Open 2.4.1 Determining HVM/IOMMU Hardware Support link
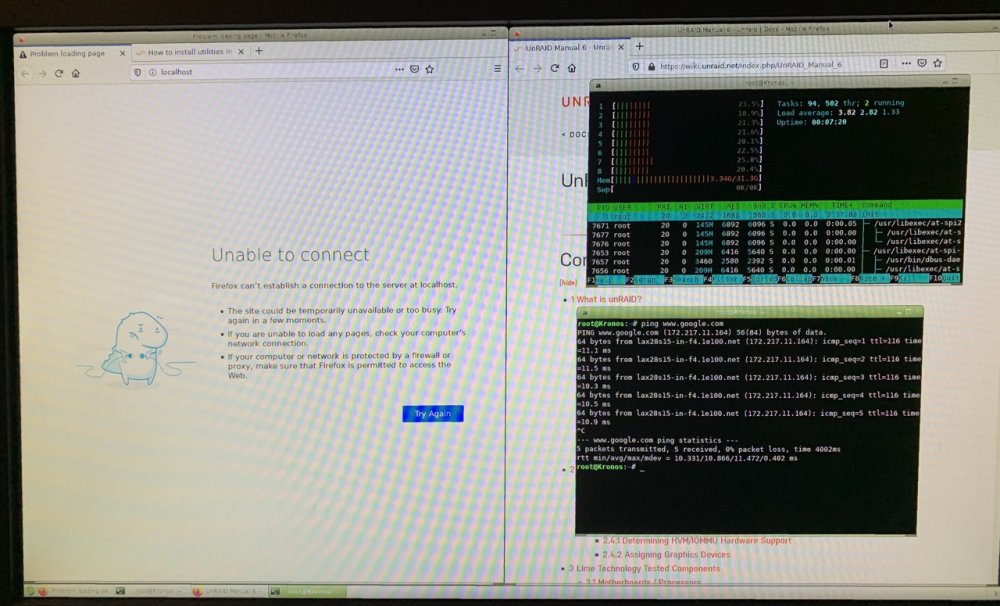Image resolution: width=1000 pixels, height=606 pixels. point(697,540)
